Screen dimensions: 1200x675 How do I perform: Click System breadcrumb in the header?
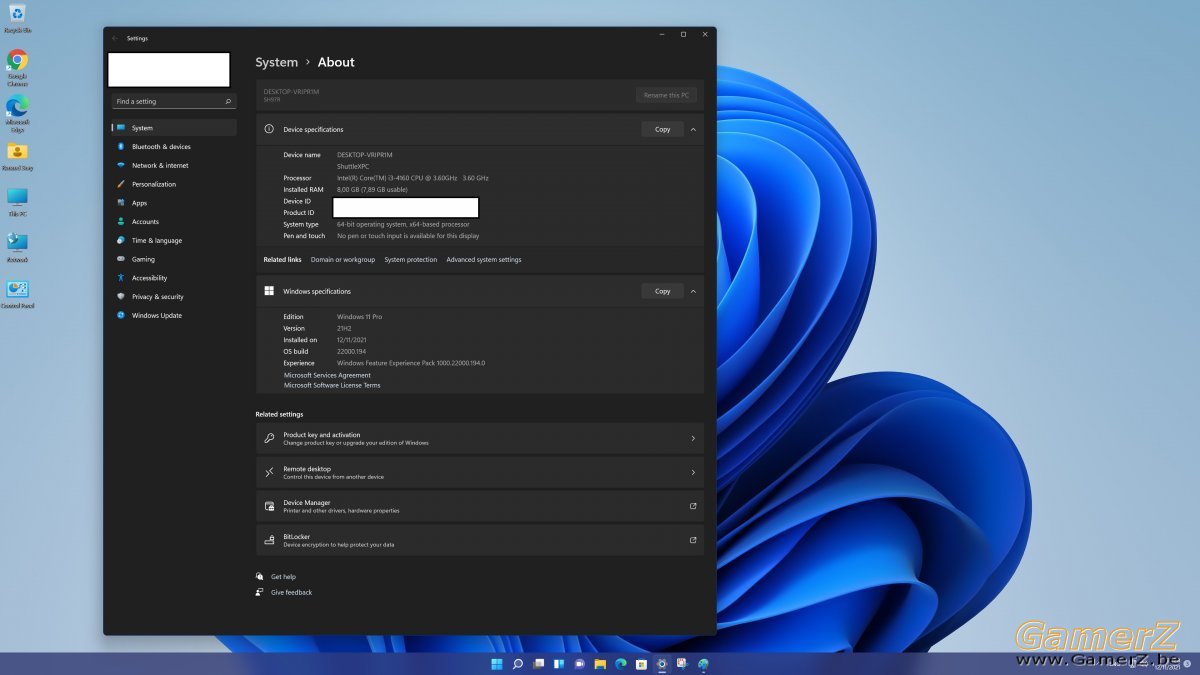click(277, 62)
